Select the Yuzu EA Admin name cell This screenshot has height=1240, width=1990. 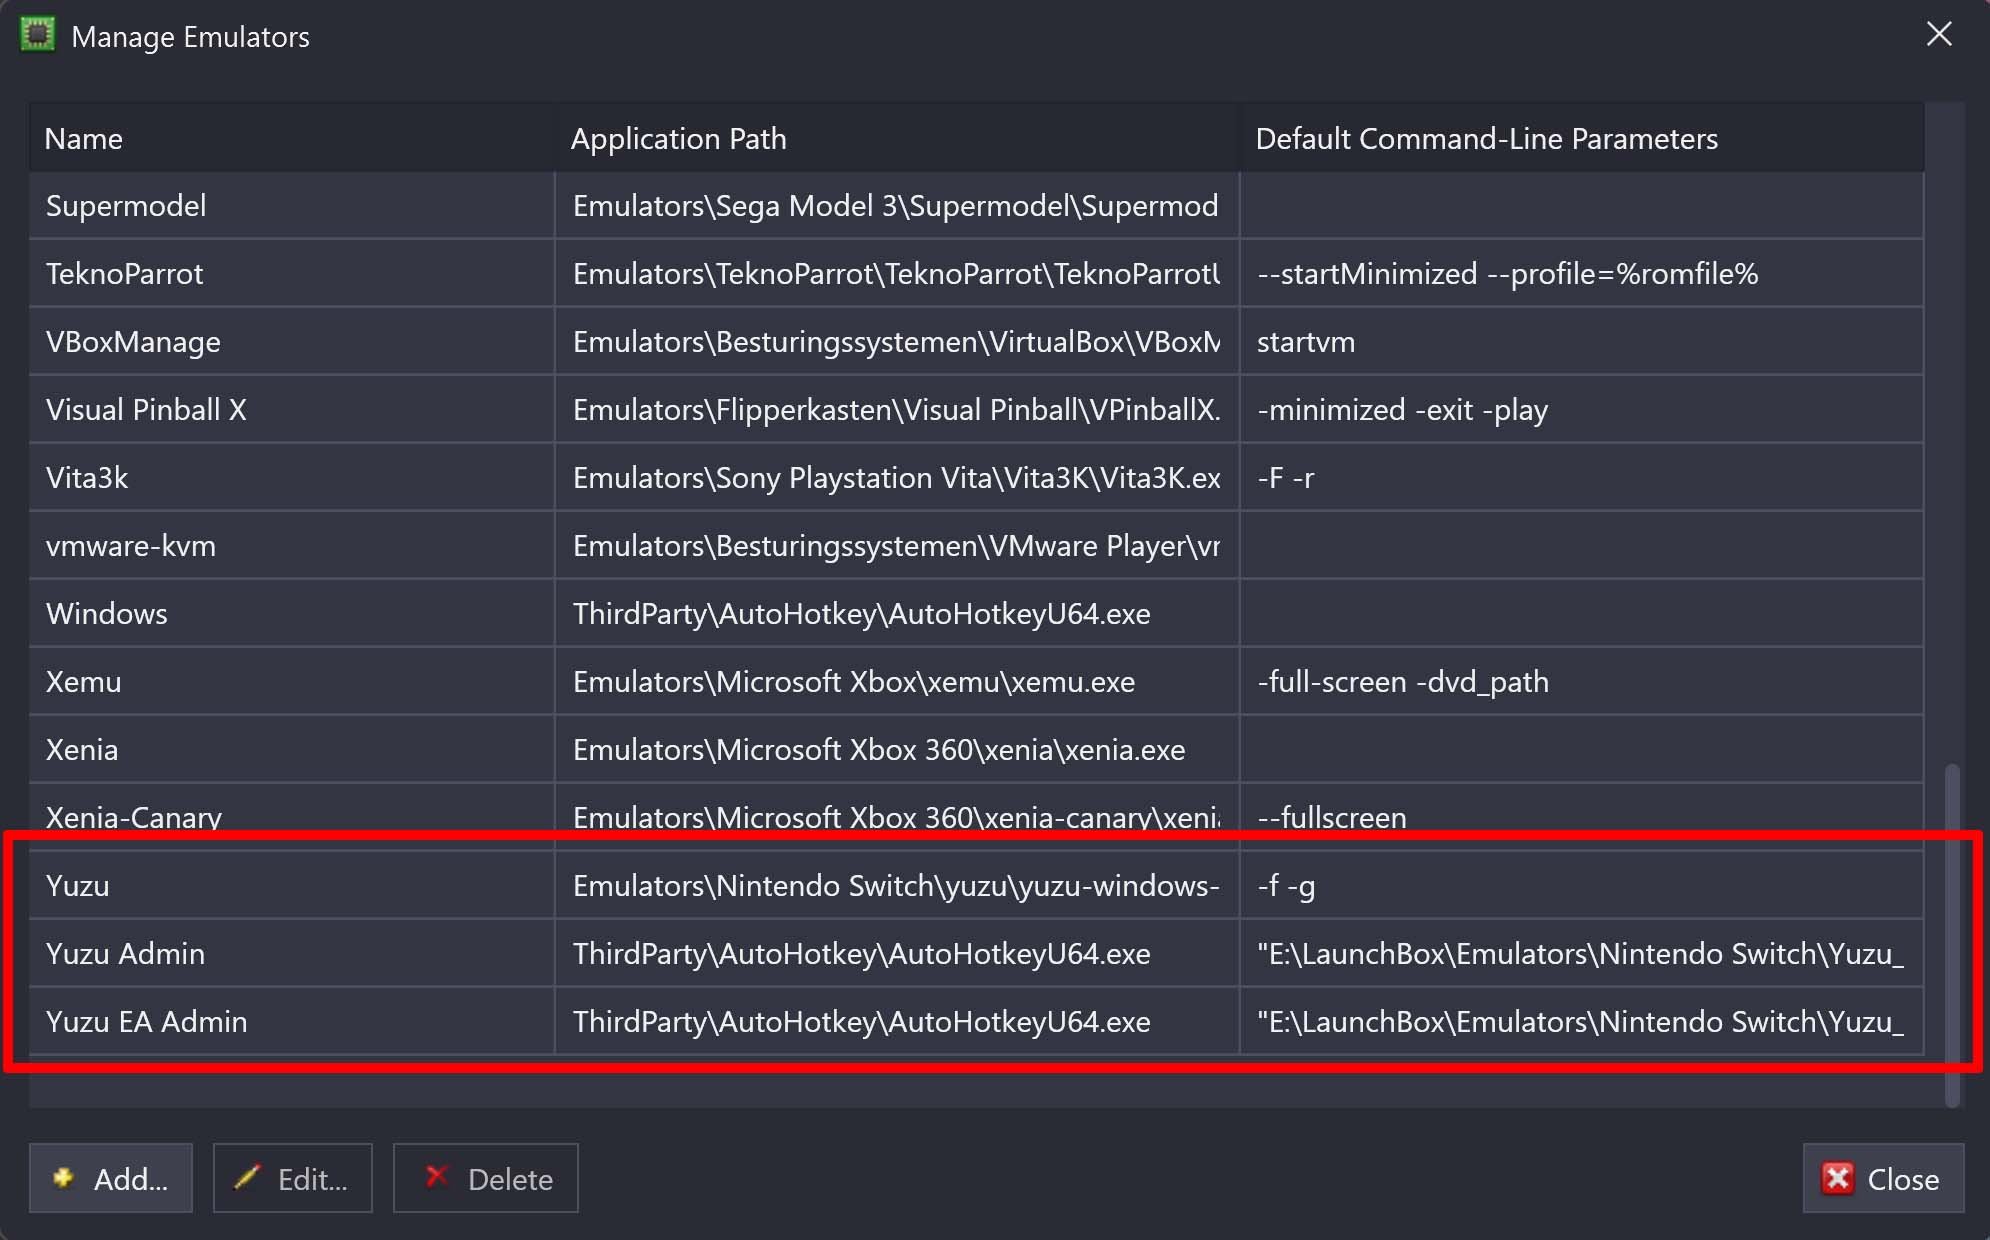coord(291,1021)
